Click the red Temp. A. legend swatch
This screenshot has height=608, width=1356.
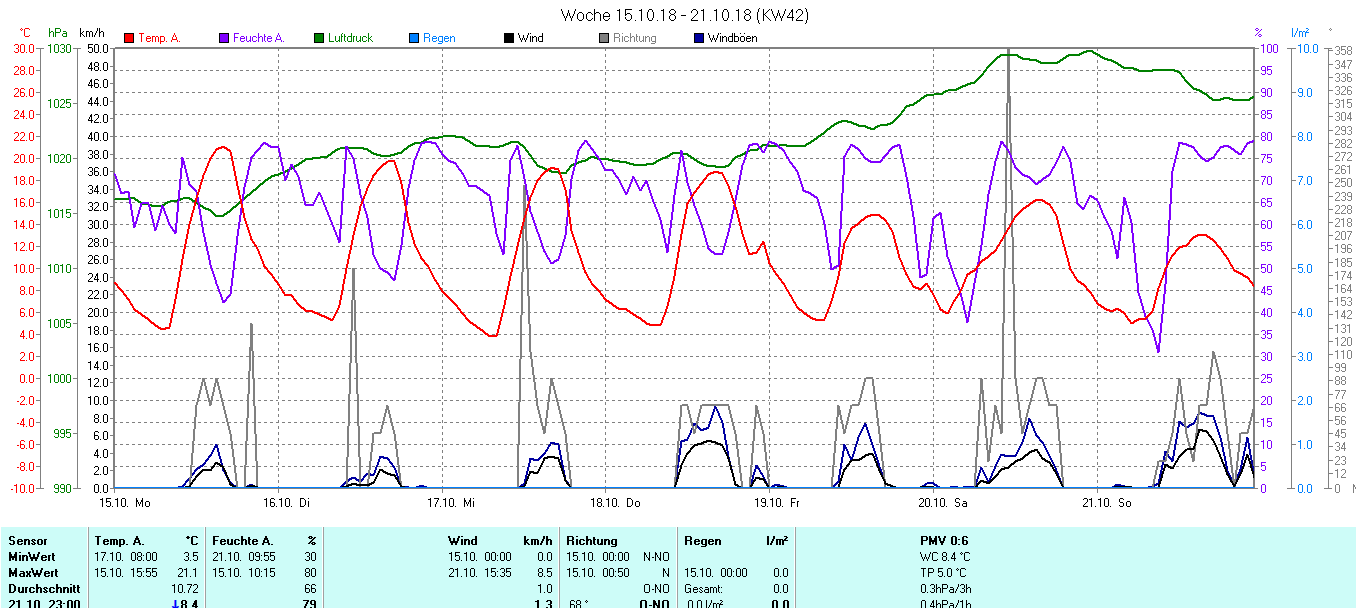pos(129,38)
